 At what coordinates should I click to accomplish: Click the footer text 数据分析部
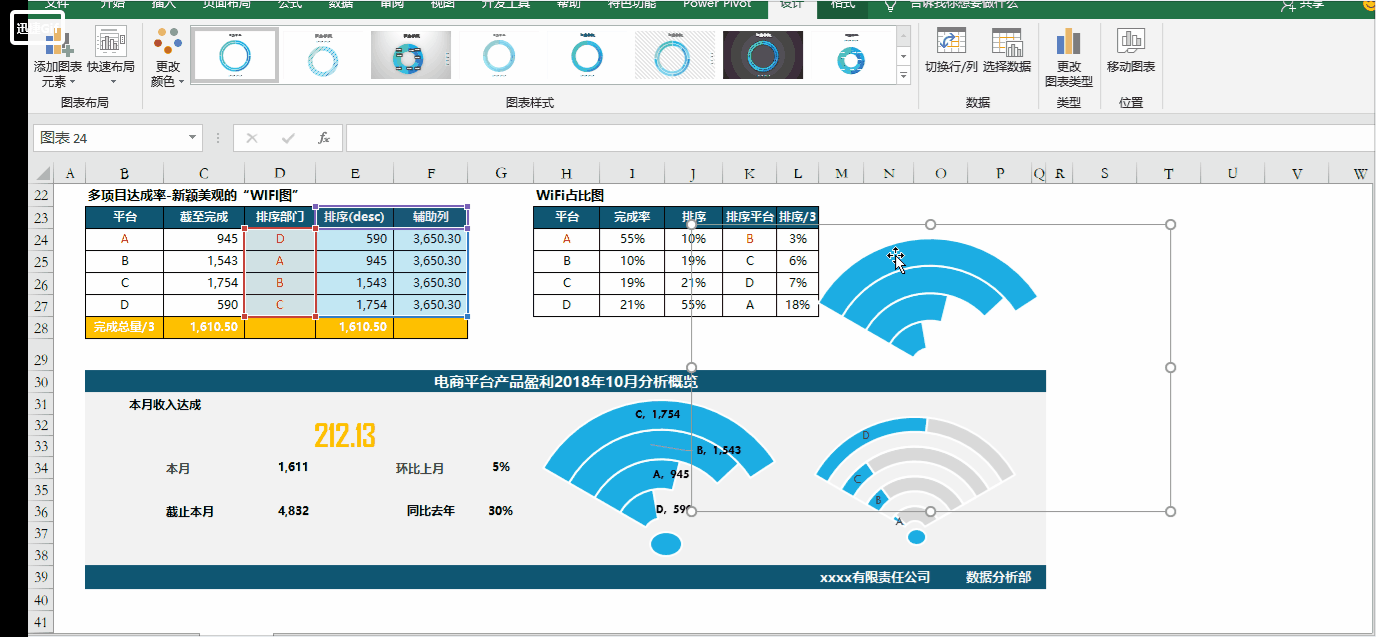998,577
